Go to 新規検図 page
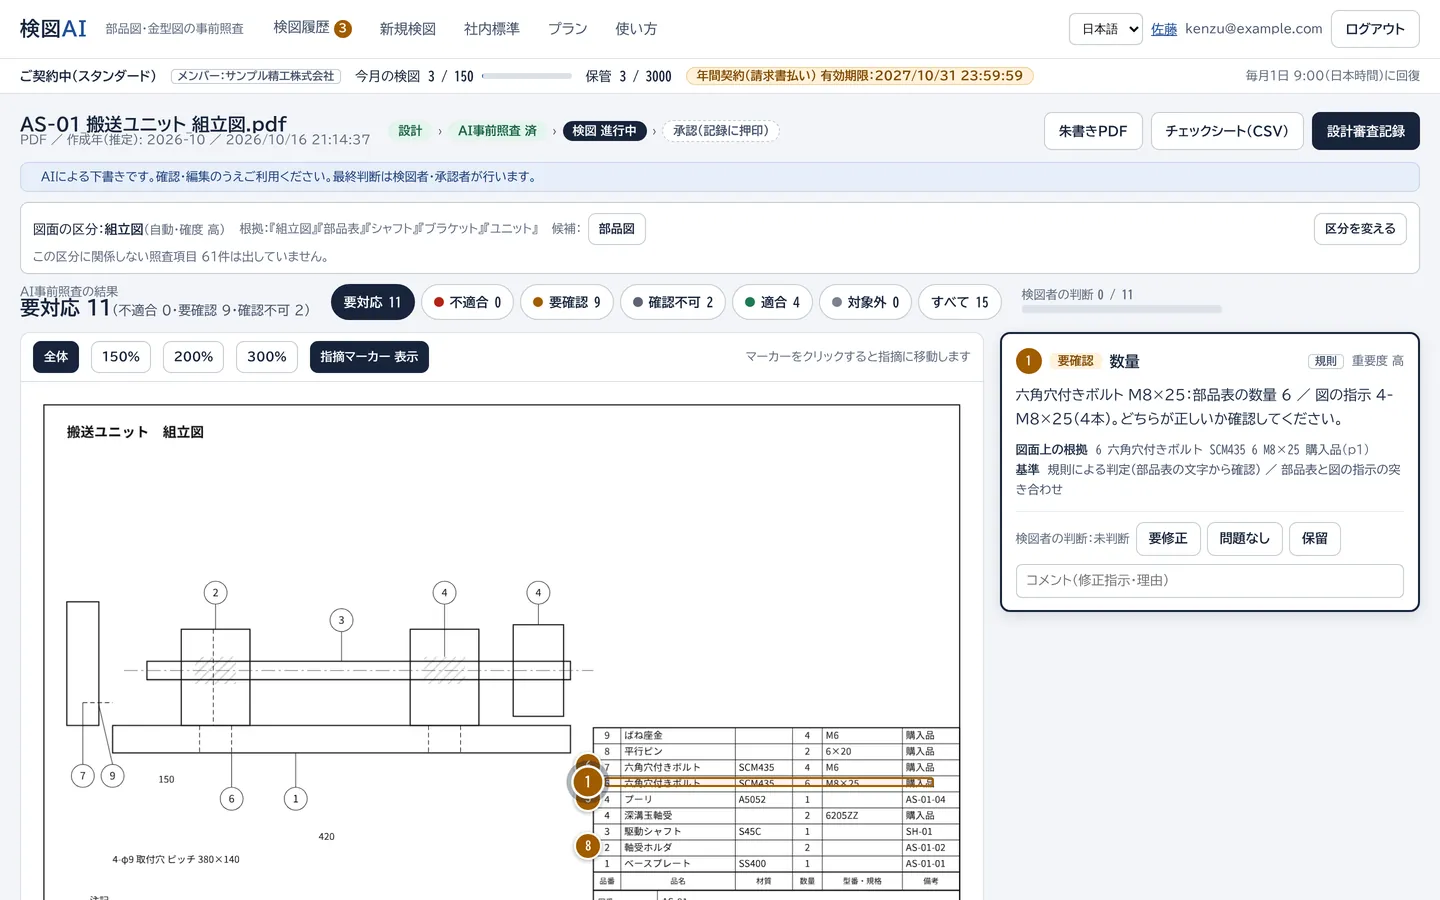Image resolution: width=1440 pixels, height=900 pixels. [407, 29]
